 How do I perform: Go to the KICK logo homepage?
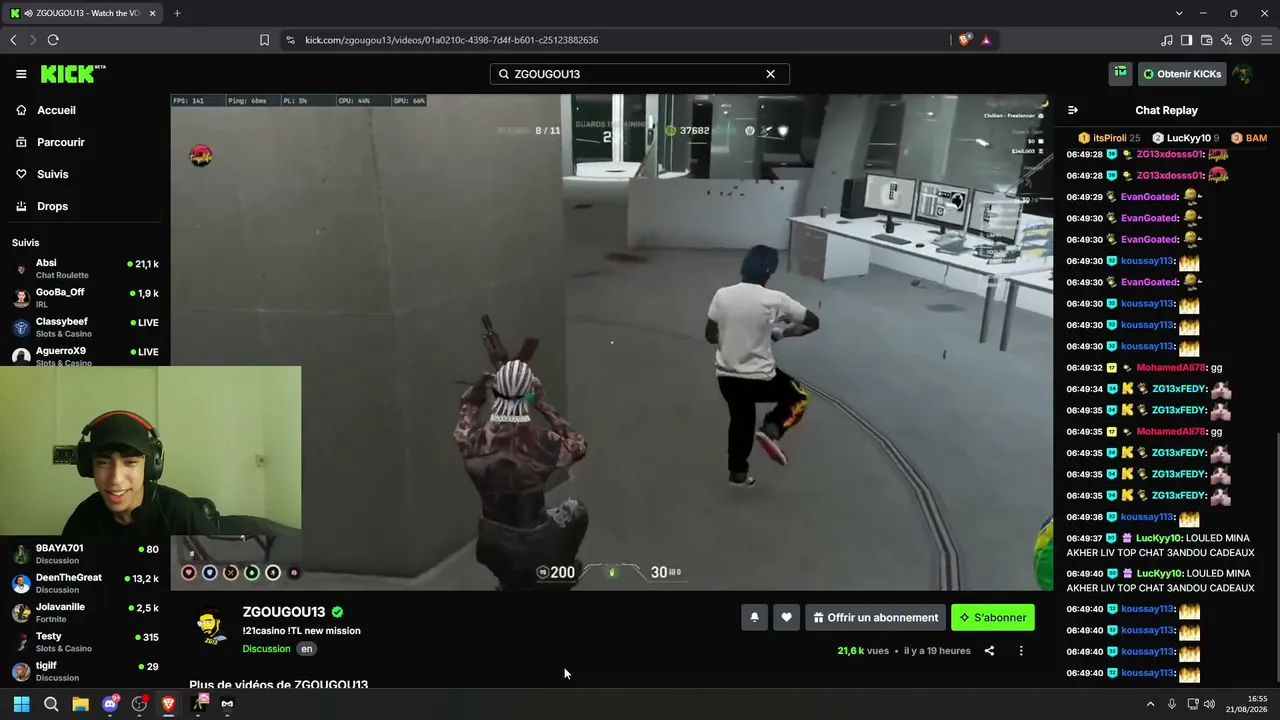coord(73,74)
